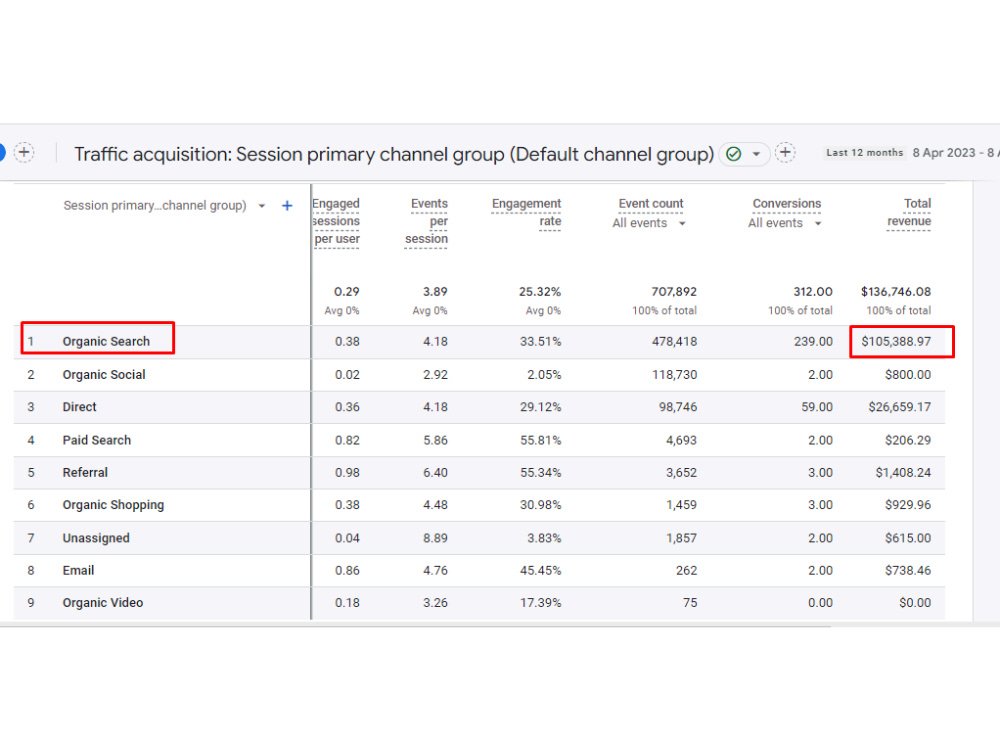The width and height of the screenshot is (1000, 750).
Task: Click Email revenue $738.46
Action: 908,570
